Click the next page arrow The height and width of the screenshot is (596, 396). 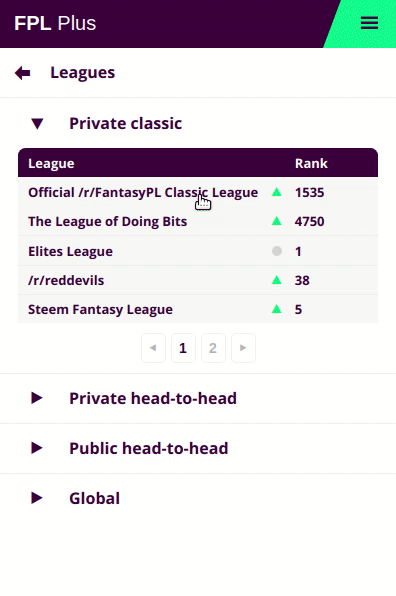(243, 348)
